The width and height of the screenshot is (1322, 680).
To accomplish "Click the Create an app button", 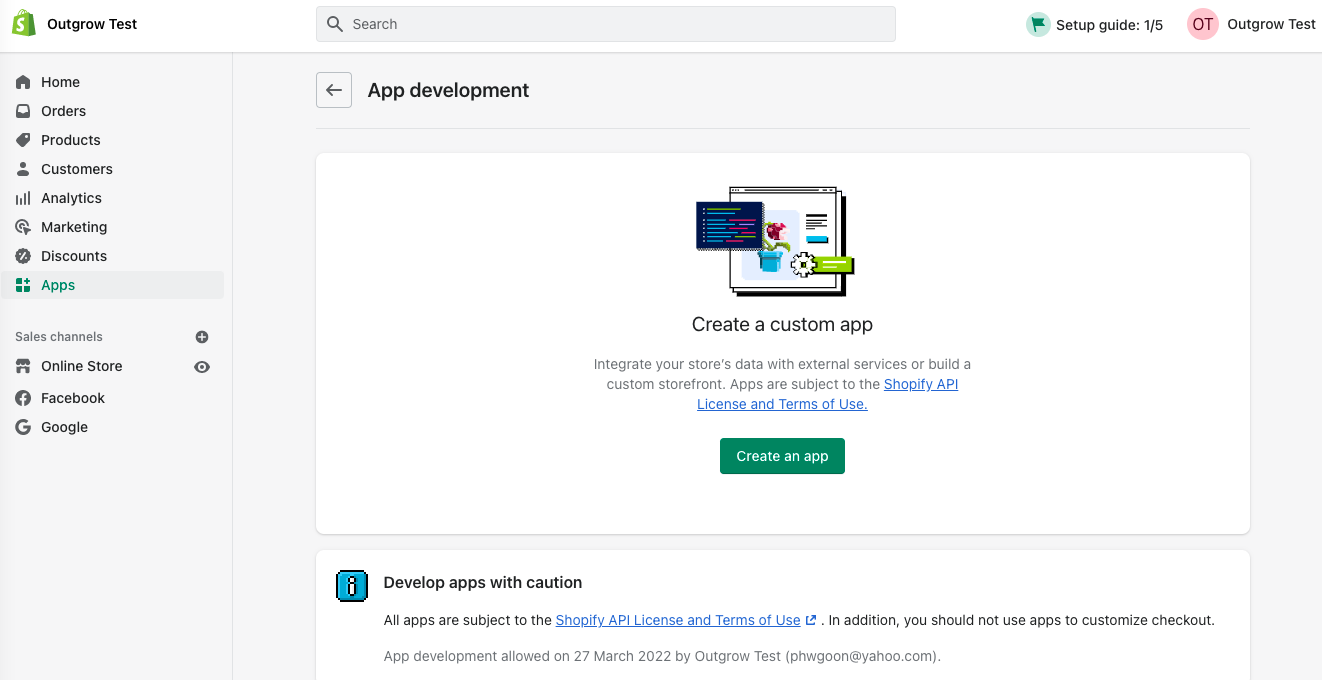I will pyautogui.click(x=782, y=456).
